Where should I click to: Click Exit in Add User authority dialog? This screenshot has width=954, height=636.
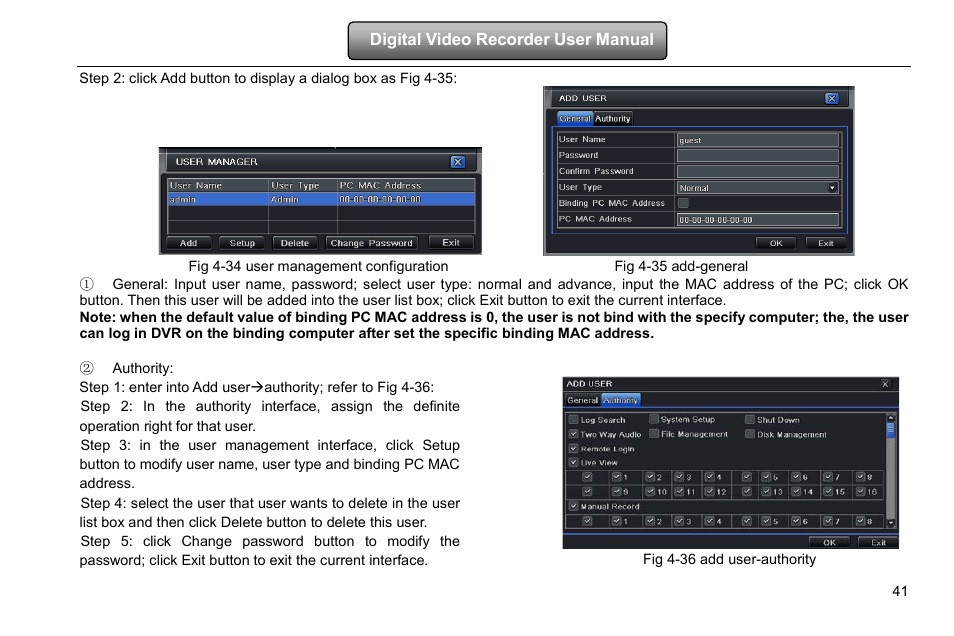click(x=878, y=543)
